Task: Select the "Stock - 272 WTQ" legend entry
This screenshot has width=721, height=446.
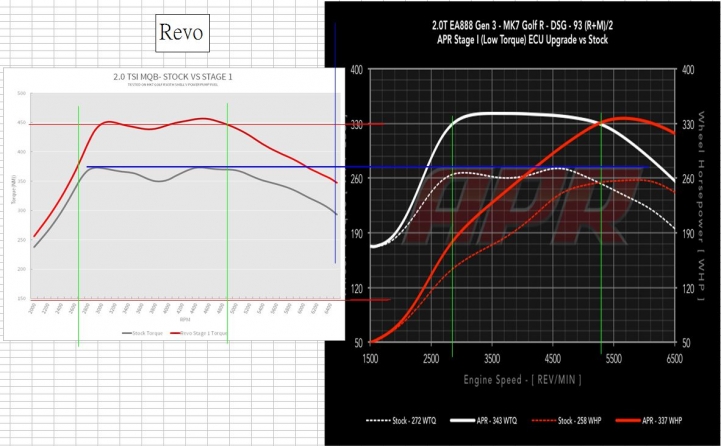Action: [401, 421]
